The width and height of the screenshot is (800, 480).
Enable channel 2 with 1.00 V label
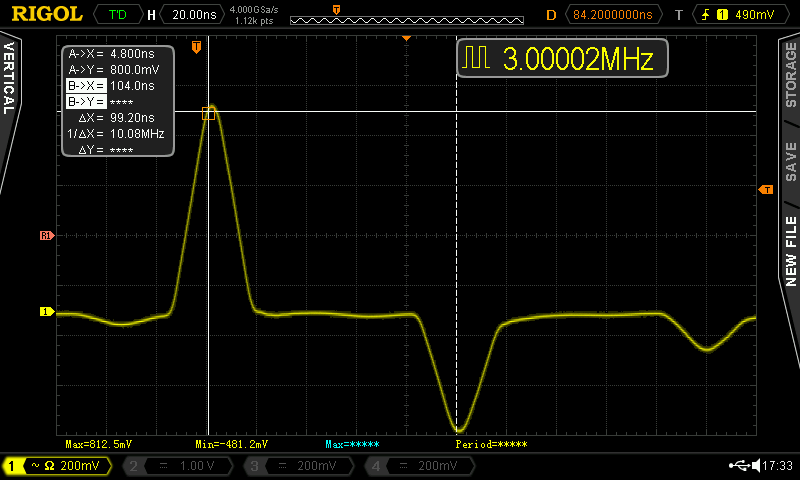tap(178, 466)
